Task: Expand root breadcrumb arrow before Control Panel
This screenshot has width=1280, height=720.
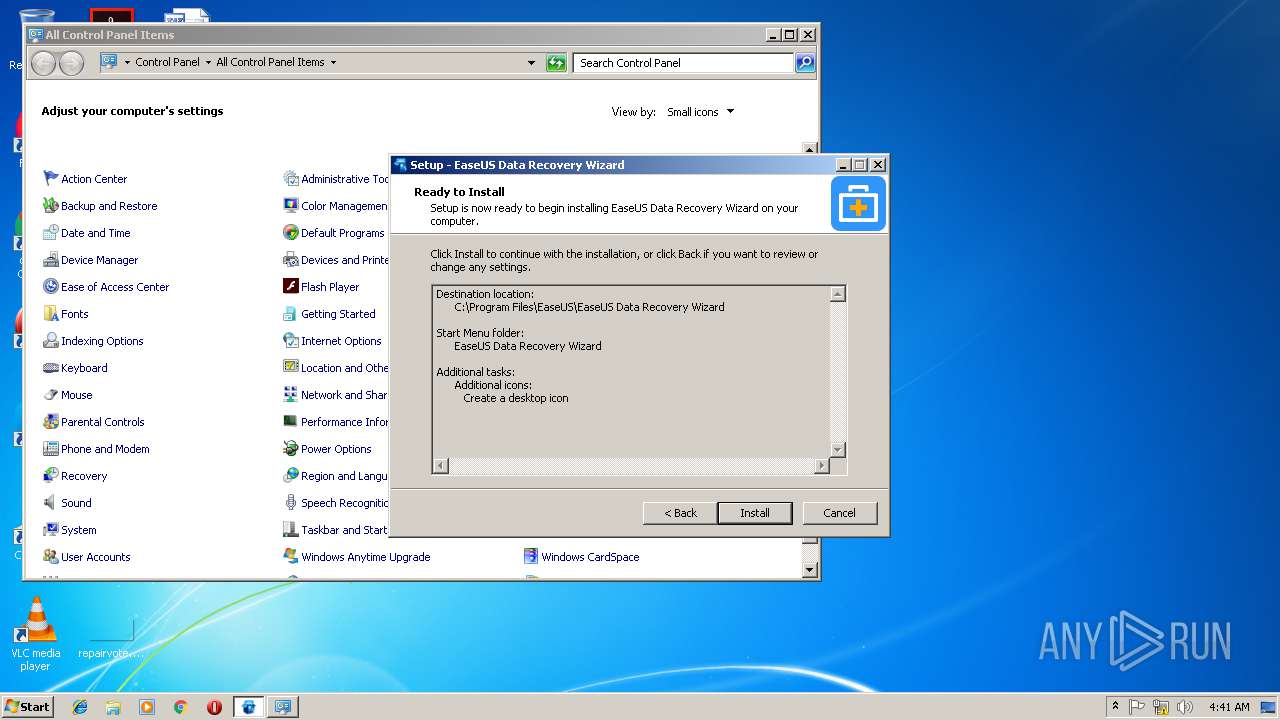Action: point(127,62)
